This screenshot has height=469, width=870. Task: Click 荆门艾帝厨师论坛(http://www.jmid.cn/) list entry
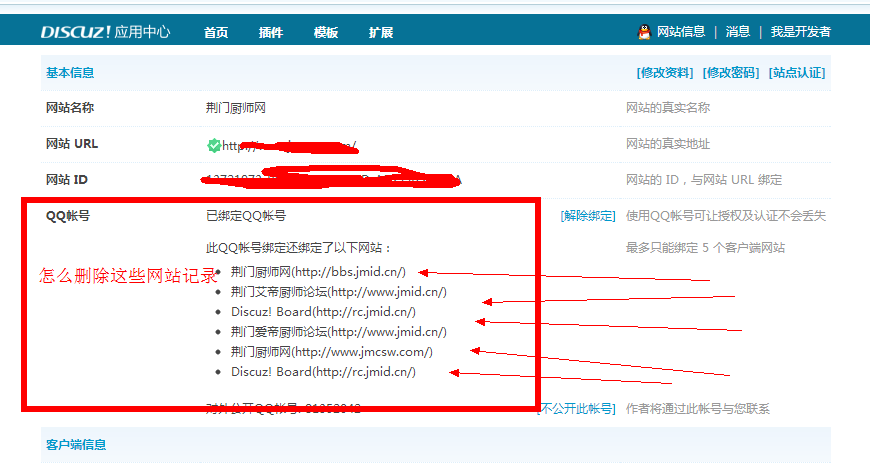(x=338, y=292)
